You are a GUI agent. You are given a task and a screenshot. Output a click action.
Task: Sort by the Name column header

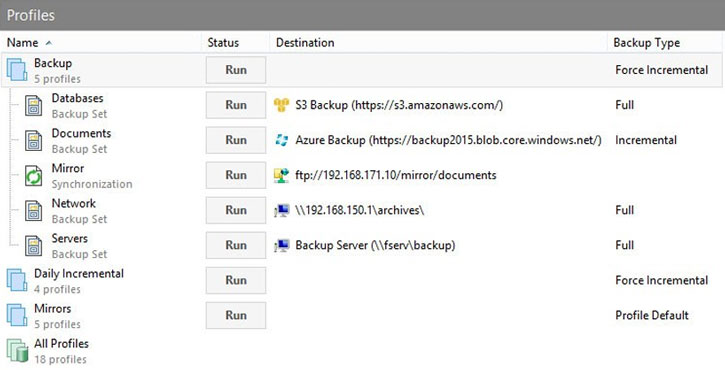pyautogui.click(x=22, y=43)
